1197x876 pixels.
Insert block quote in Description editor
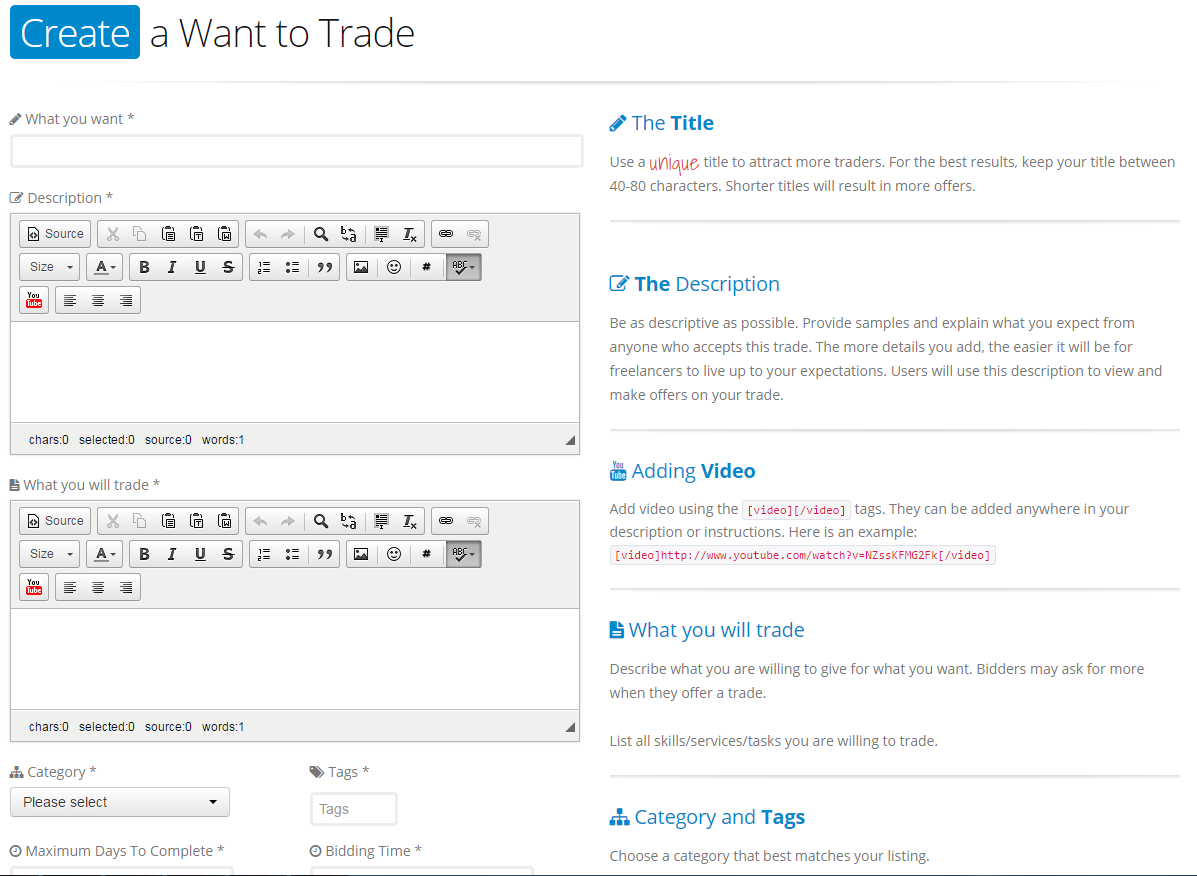324,267
